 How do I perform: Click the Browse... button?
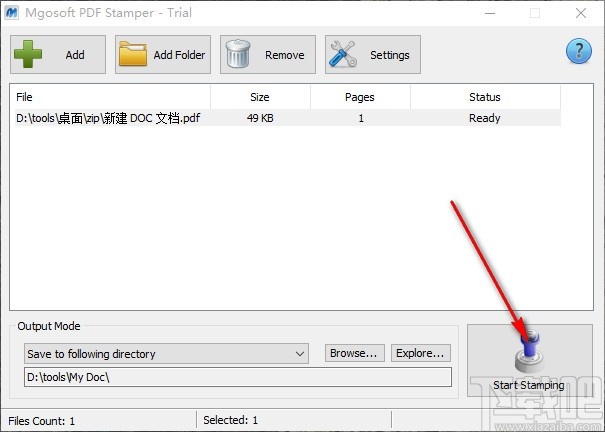(355, 353)
